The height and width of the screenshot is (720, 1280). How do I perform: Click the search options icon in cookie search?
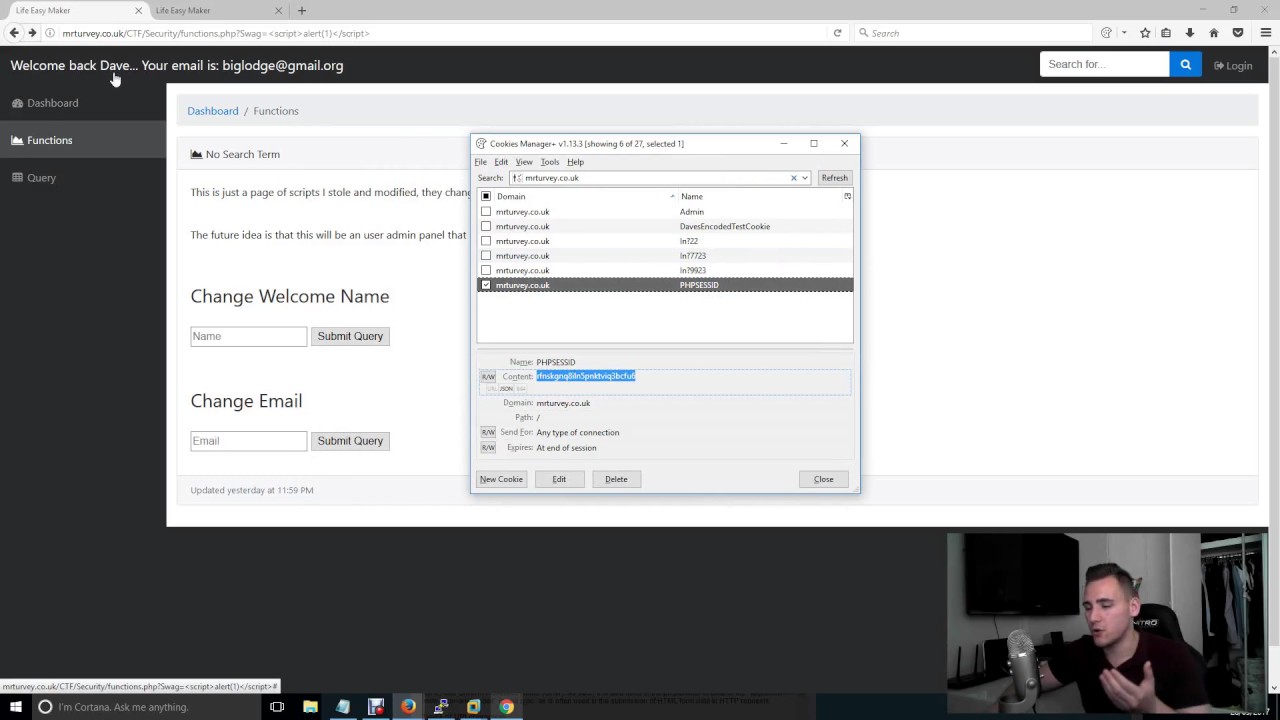(x=517, y=178)
